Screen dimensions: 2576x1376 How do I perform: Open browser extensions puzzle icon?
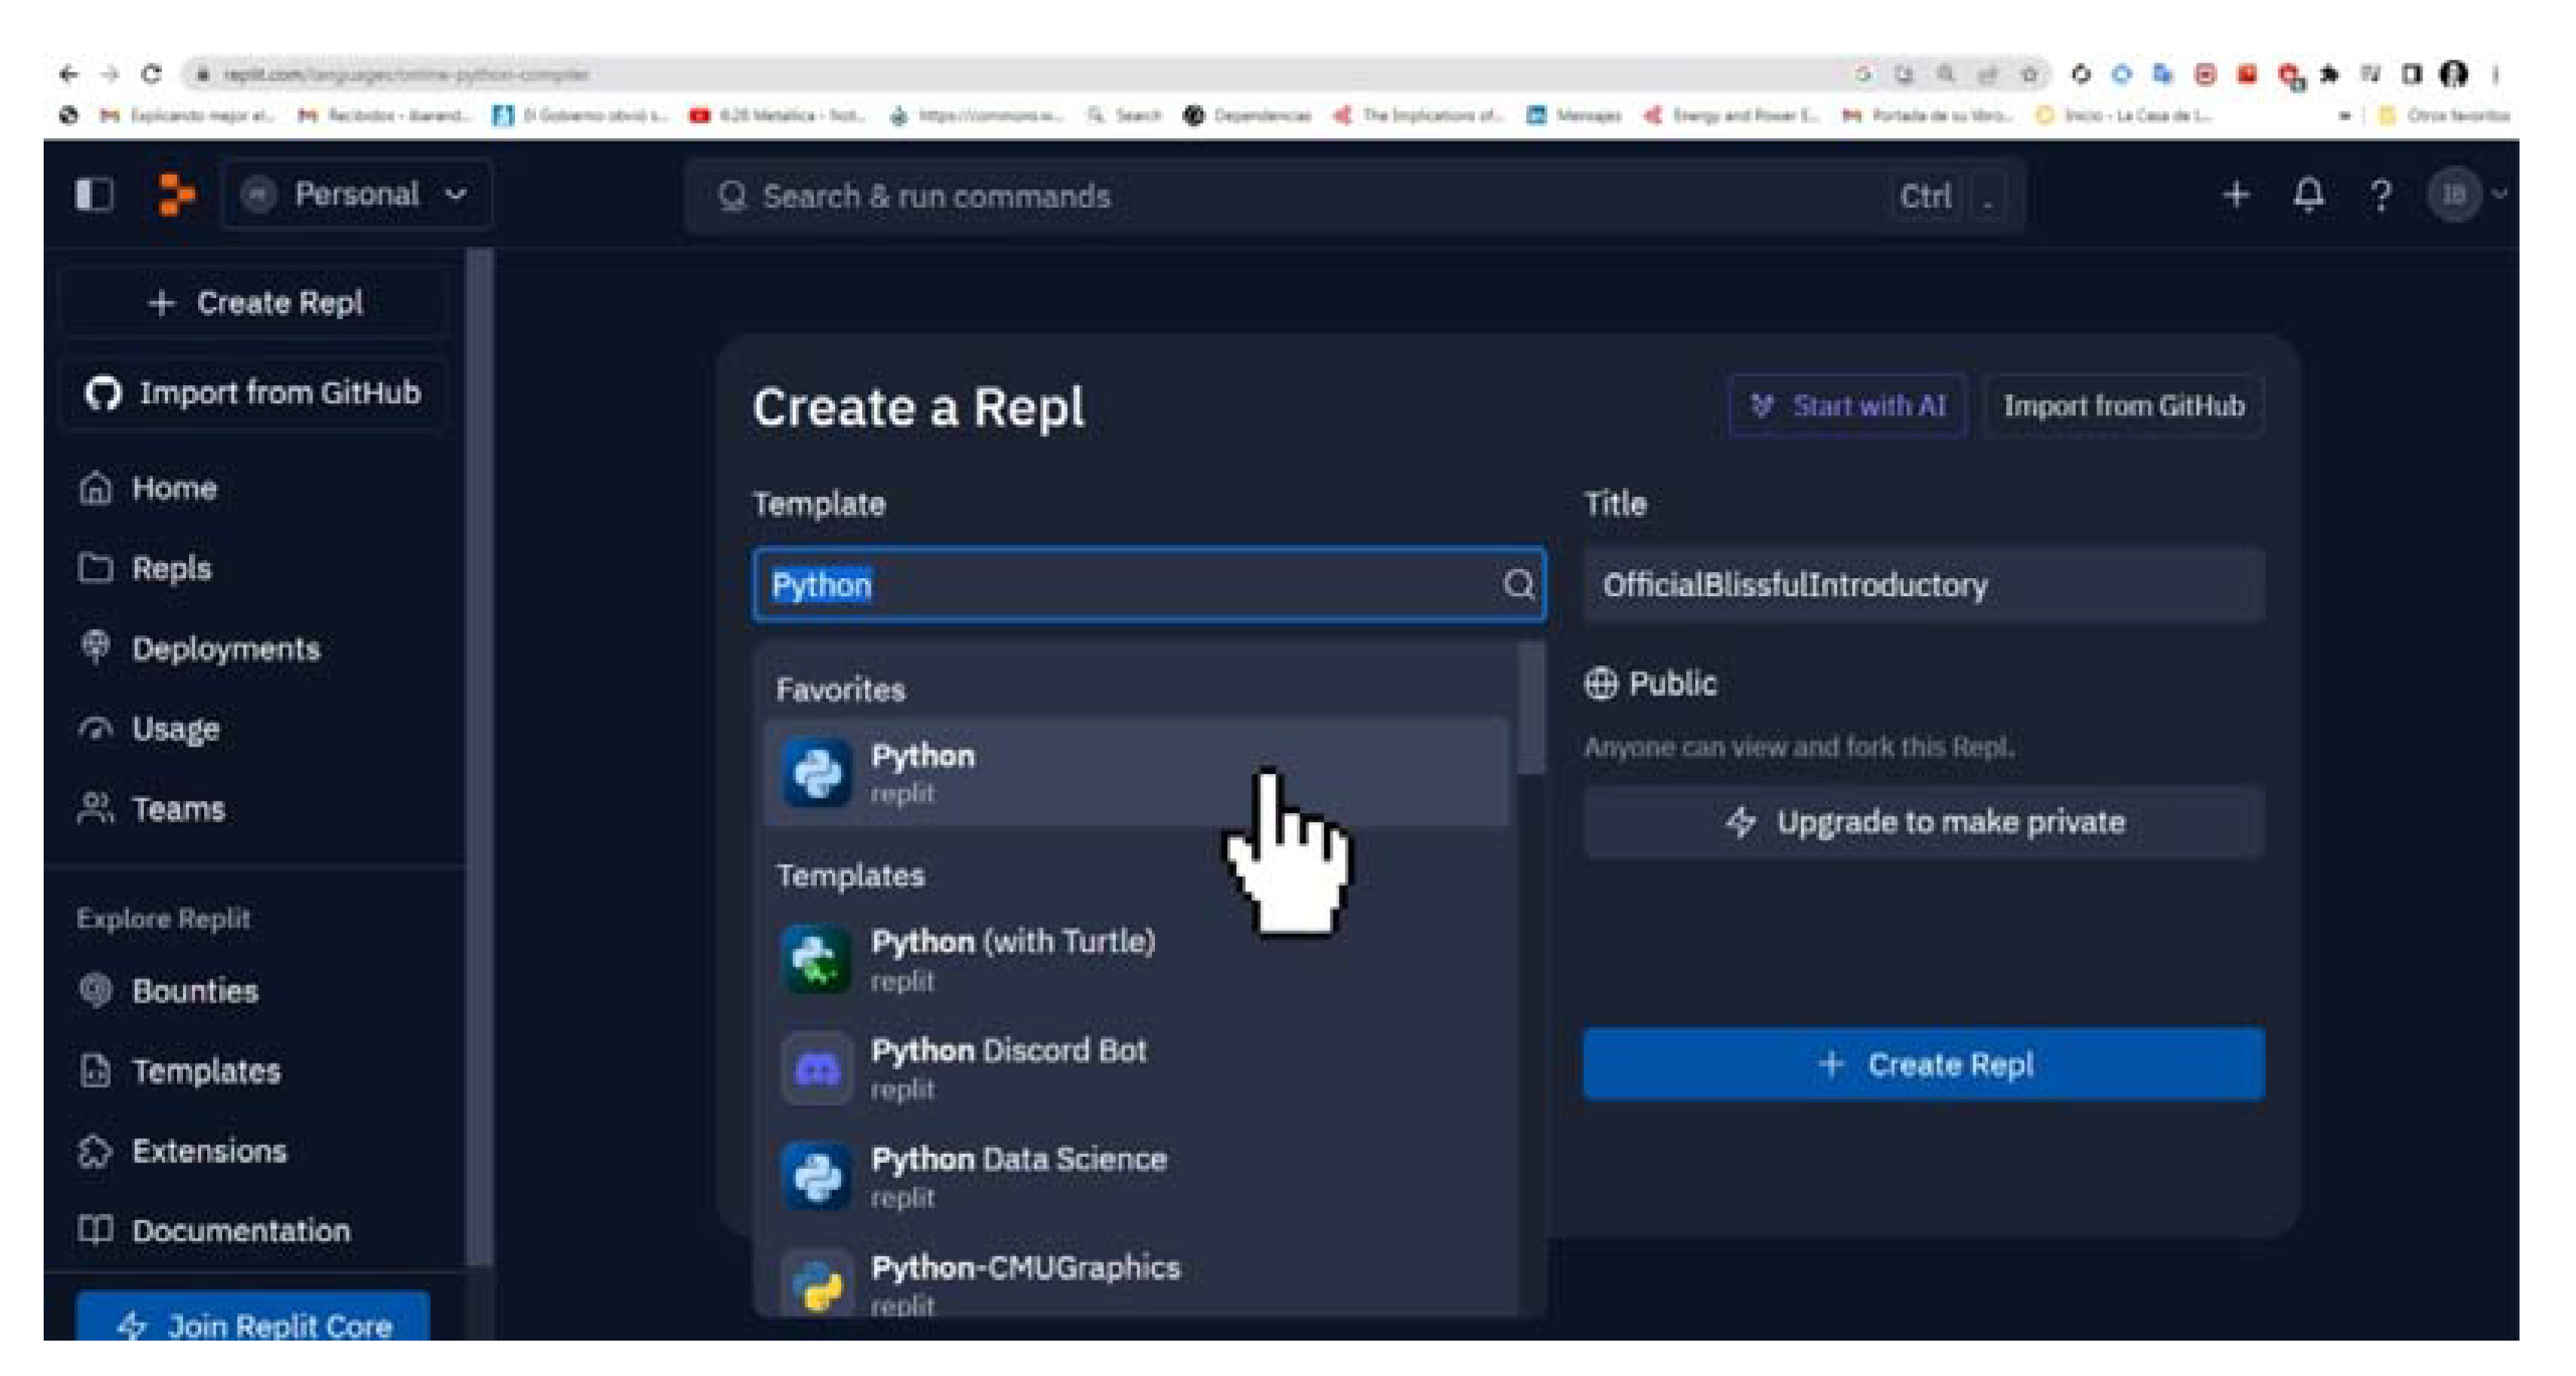(2329, 74)
